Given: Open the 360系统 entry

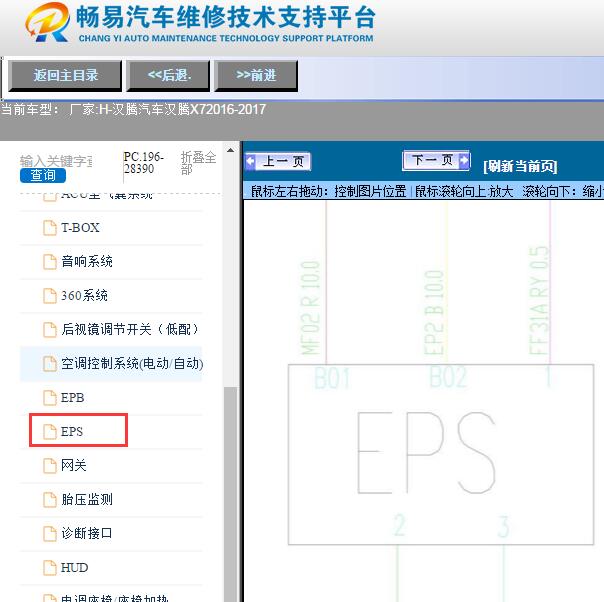Looking at the screenshot, I should [84, 295].
